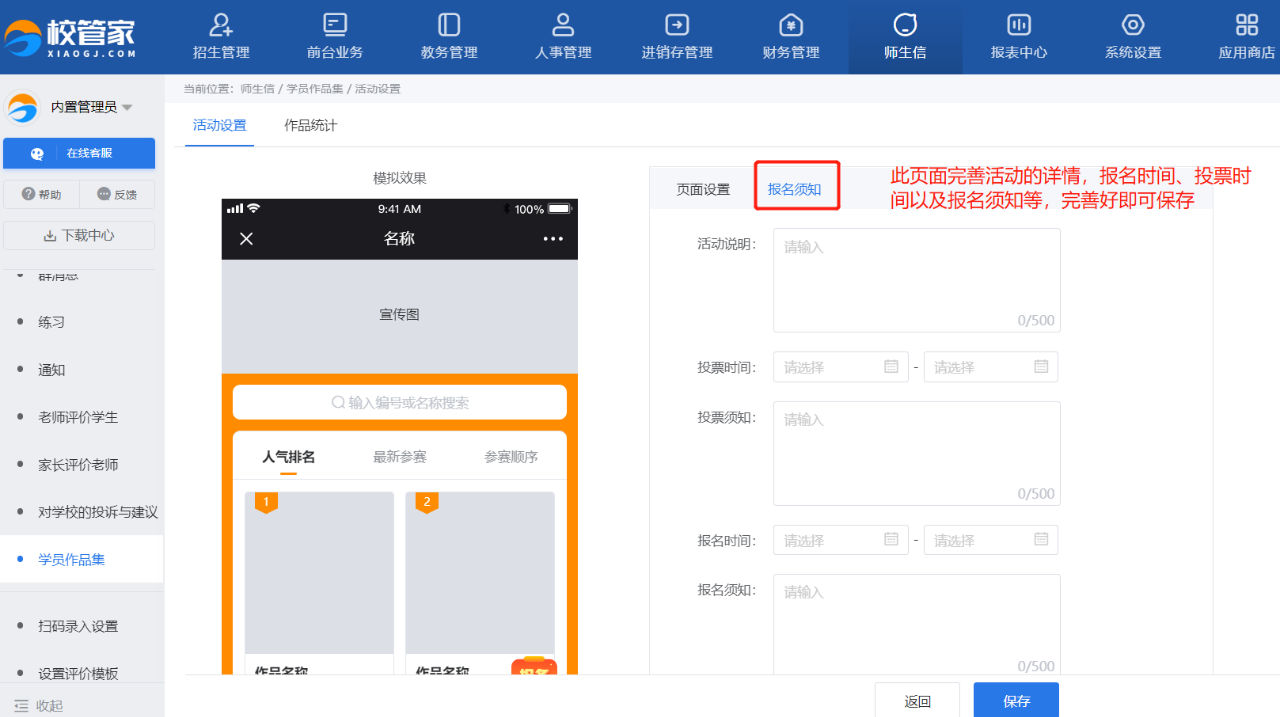1280x717 pixels.
Task: Expand 内置管理员 user dropdown arrow
Action: 127,108
